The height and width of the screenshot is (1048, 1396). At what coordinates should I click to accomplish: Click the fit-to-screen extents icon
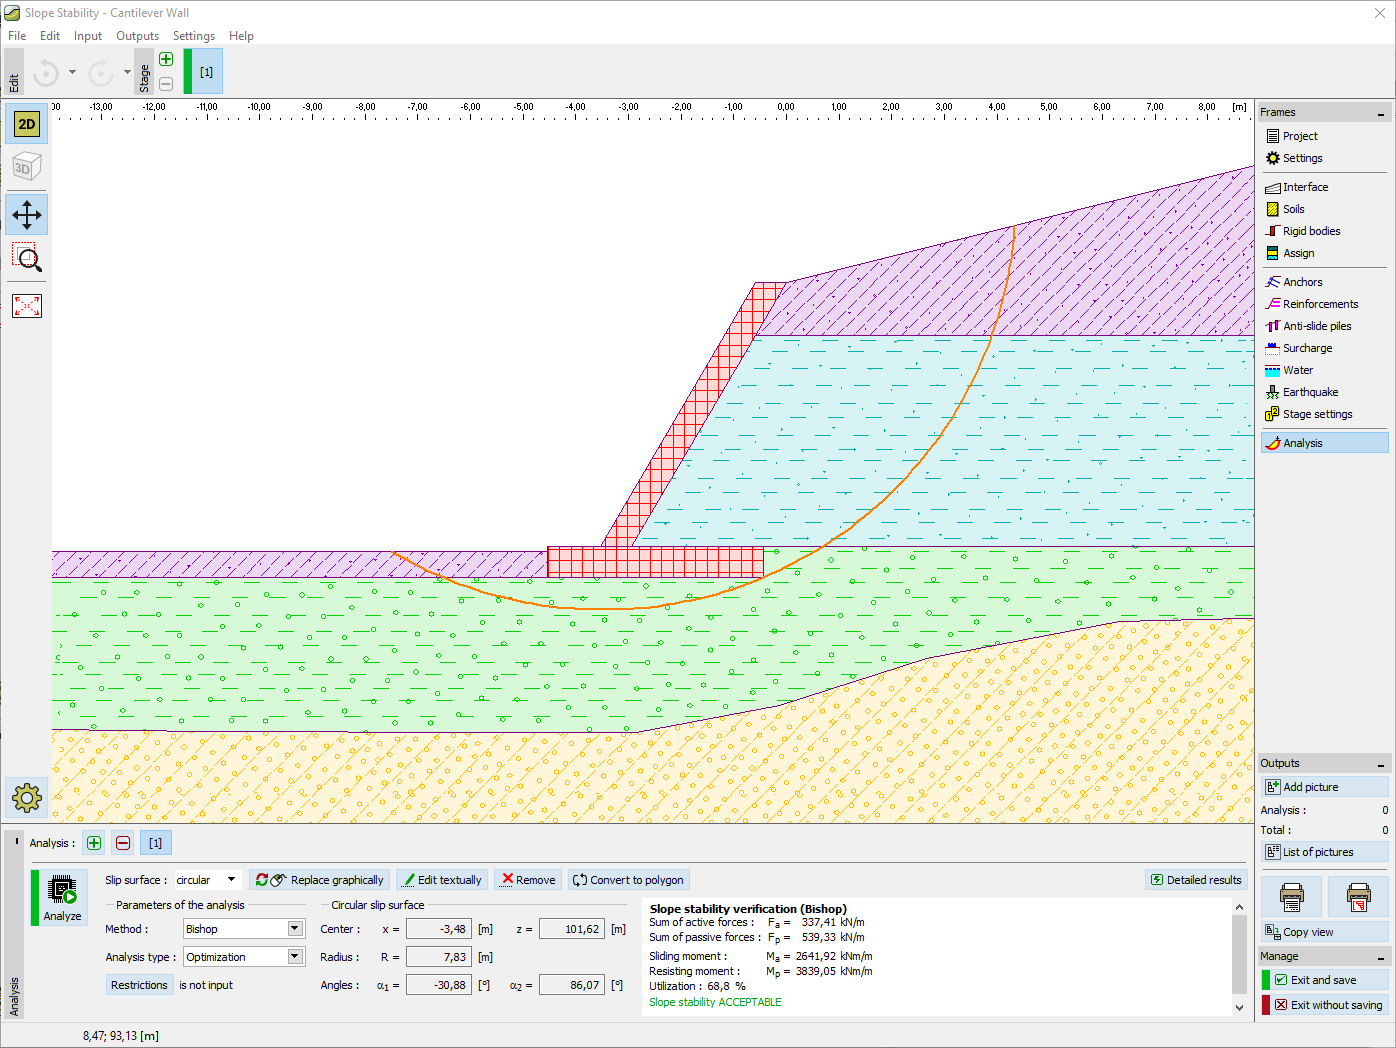coord(26,306)
